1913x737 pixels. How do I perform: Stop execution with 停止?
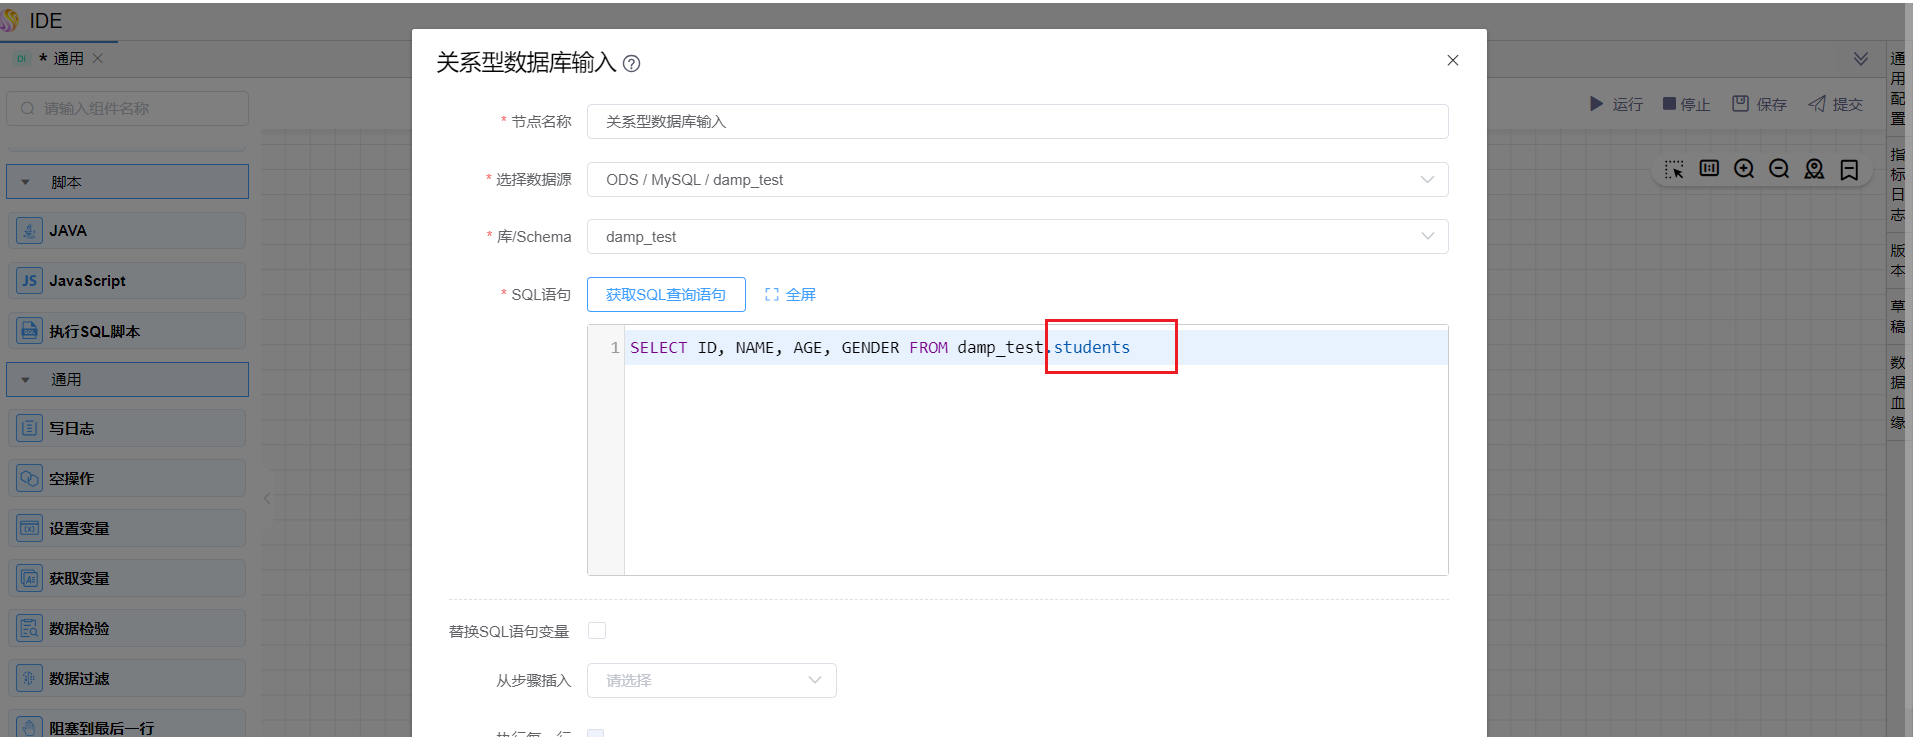(1686, 104)
